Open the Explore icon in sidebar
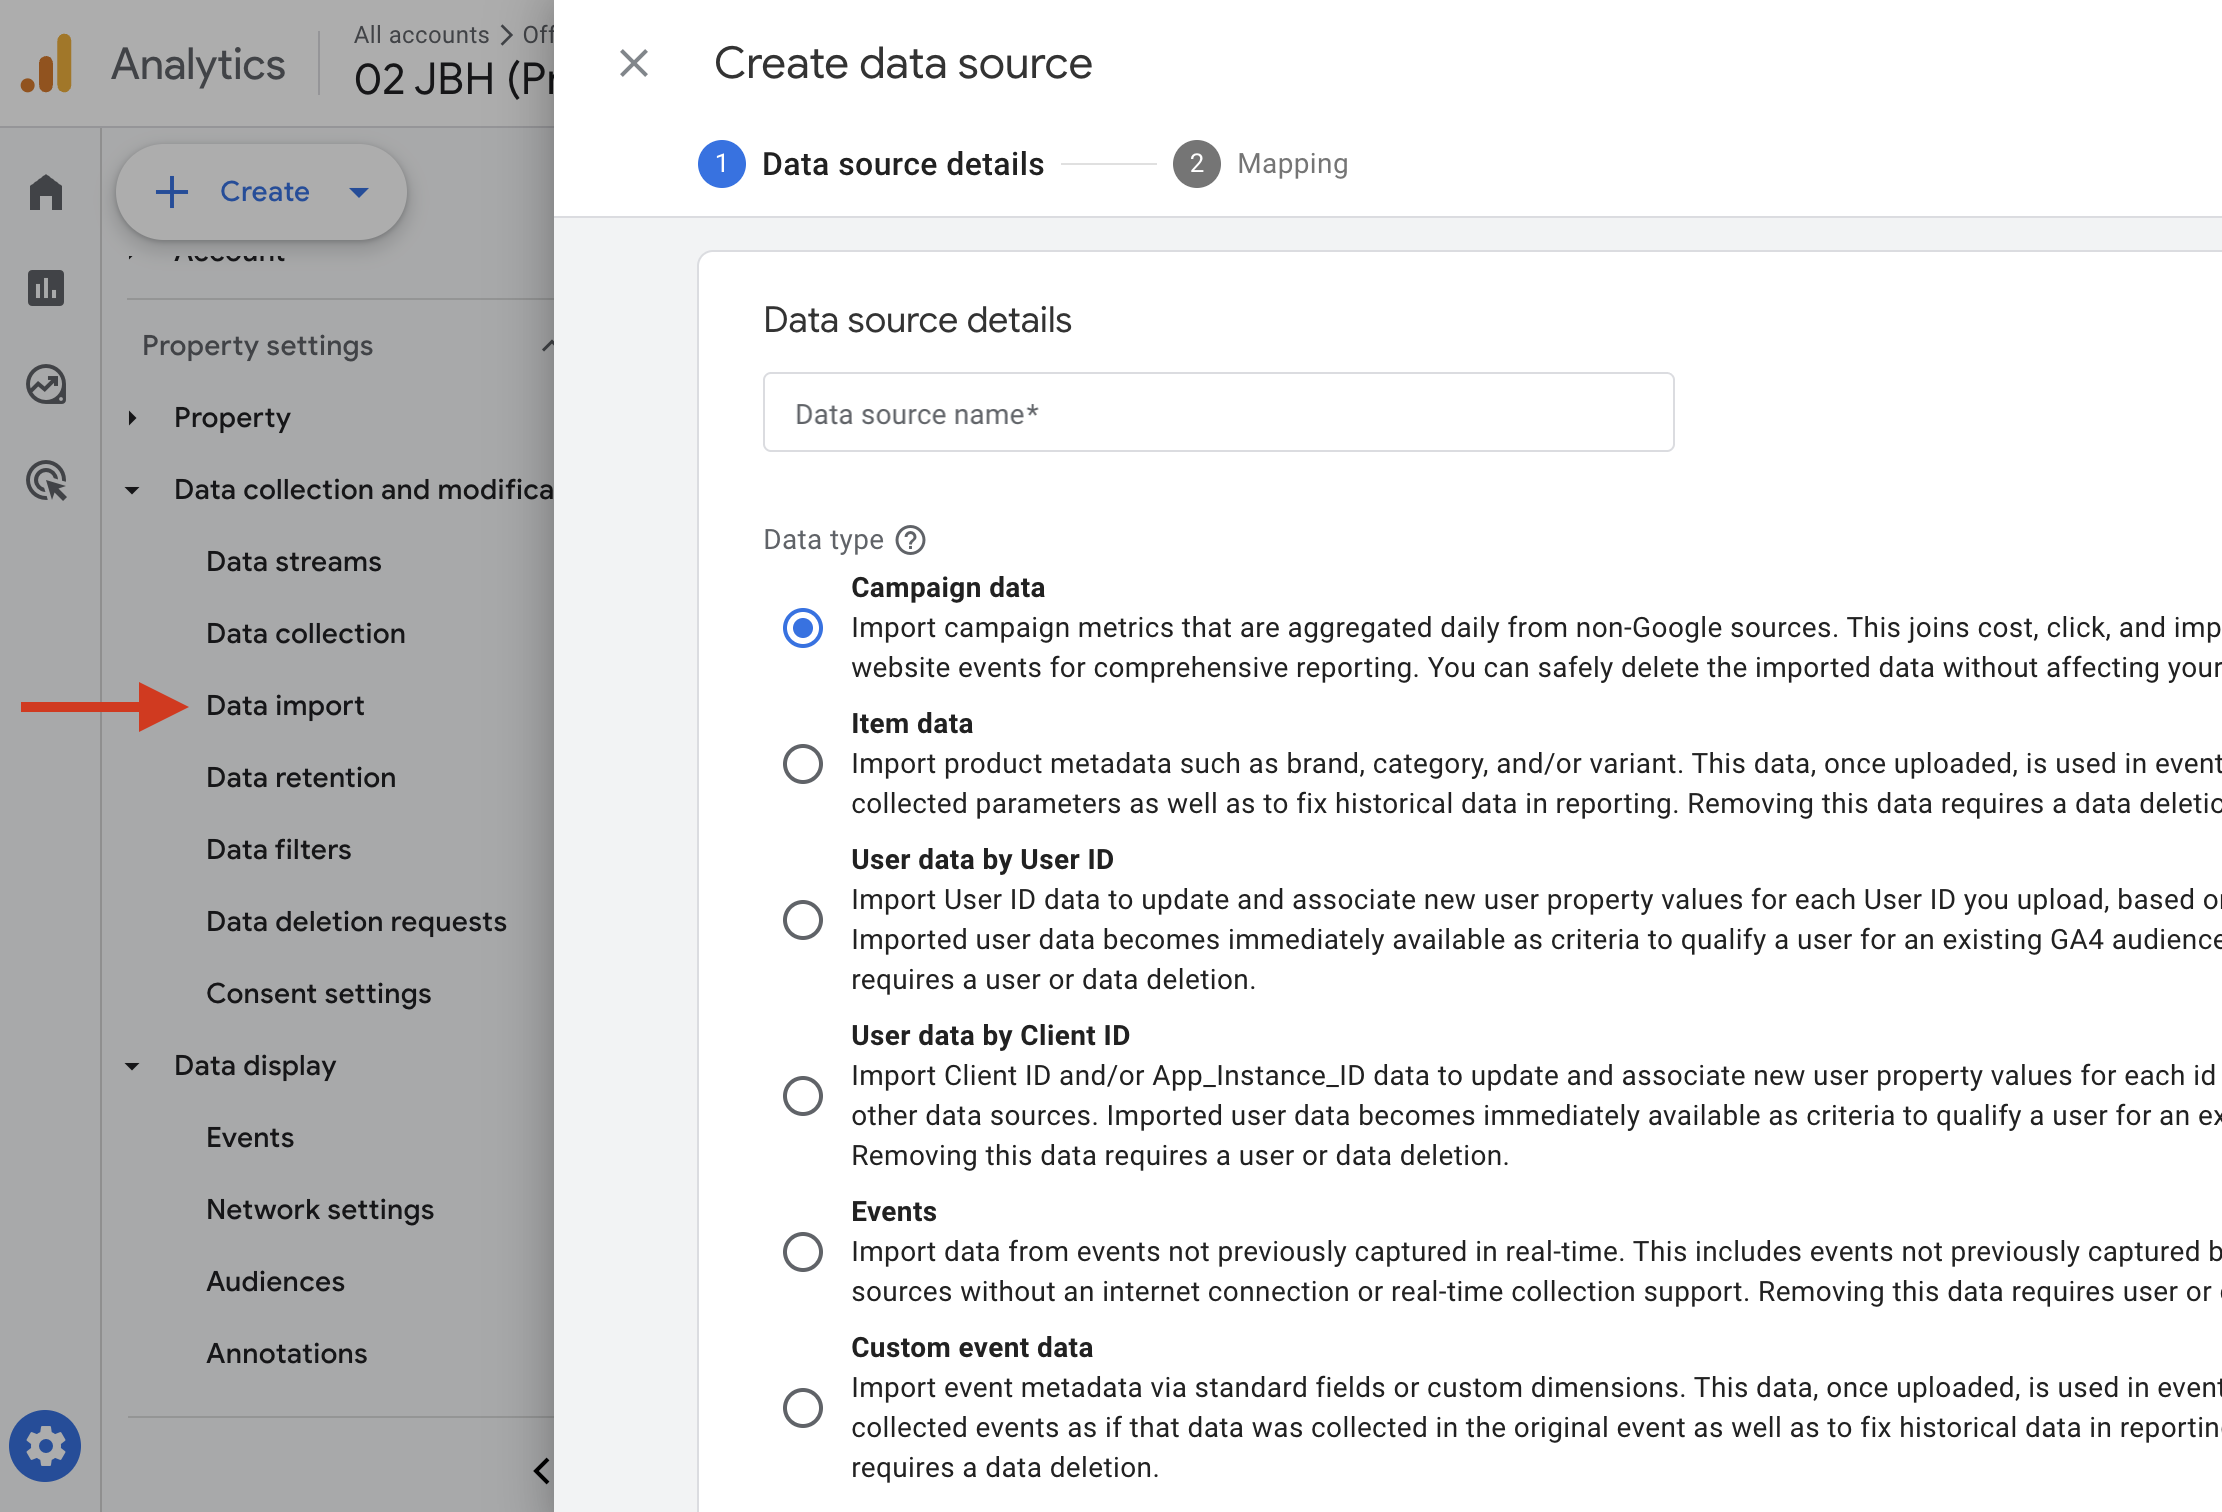Screen dimensions: 2222x1512 tap(46, 384)
